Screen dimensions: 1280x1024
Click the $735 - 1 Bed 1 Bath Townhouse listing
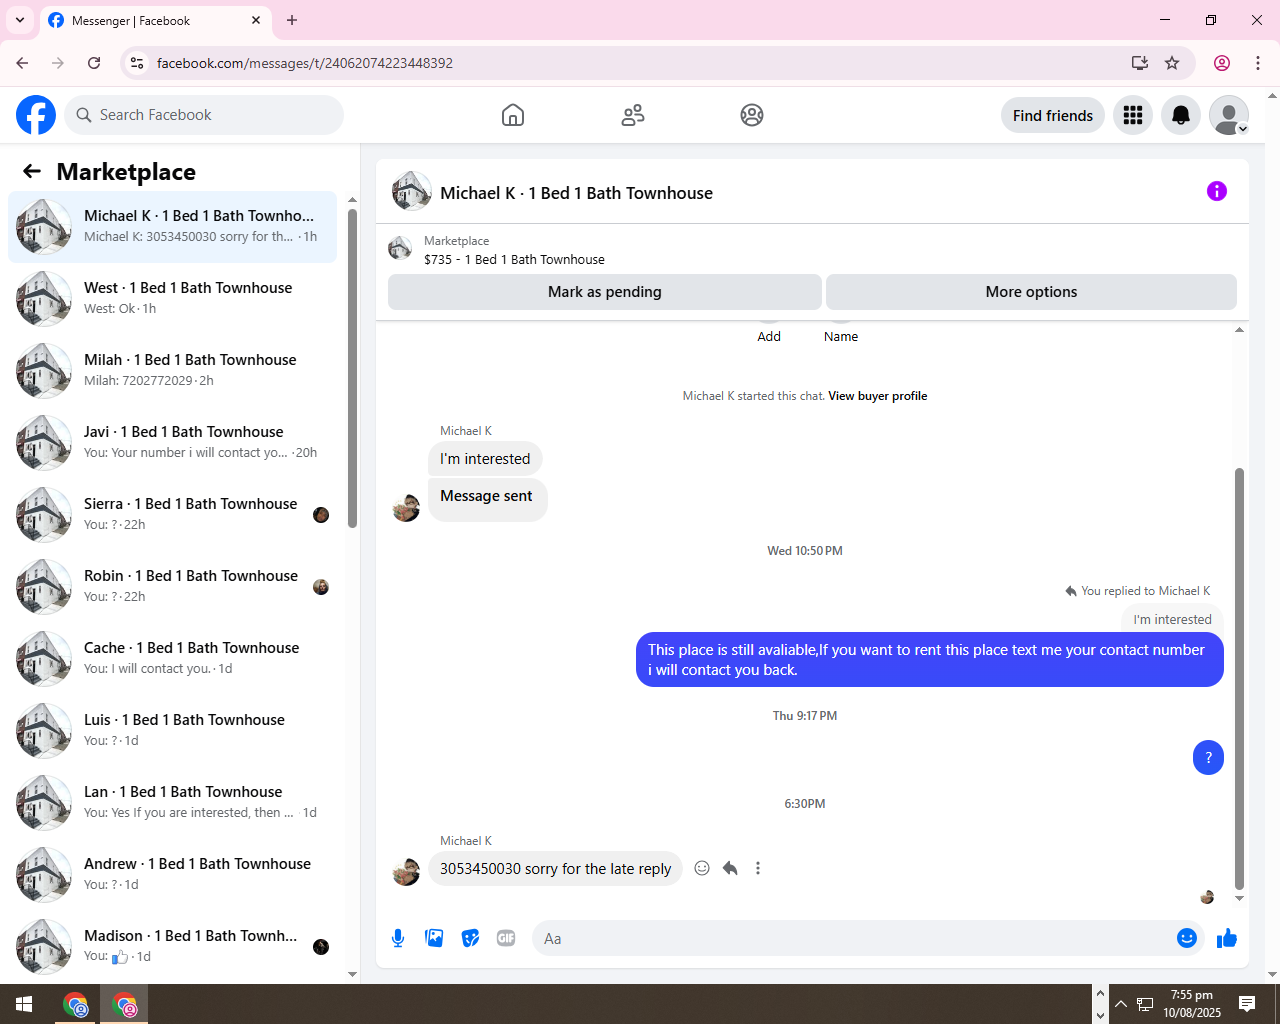[514, 259]
